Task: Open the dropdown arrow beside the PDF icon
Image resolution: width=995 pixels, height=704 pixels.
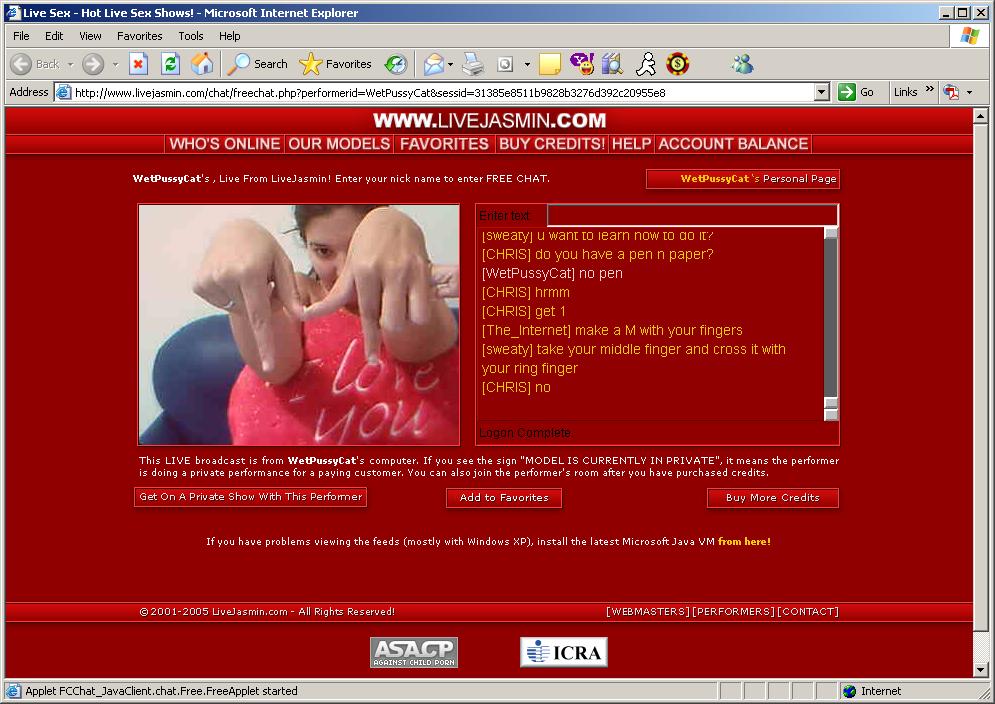Action: 969,93
